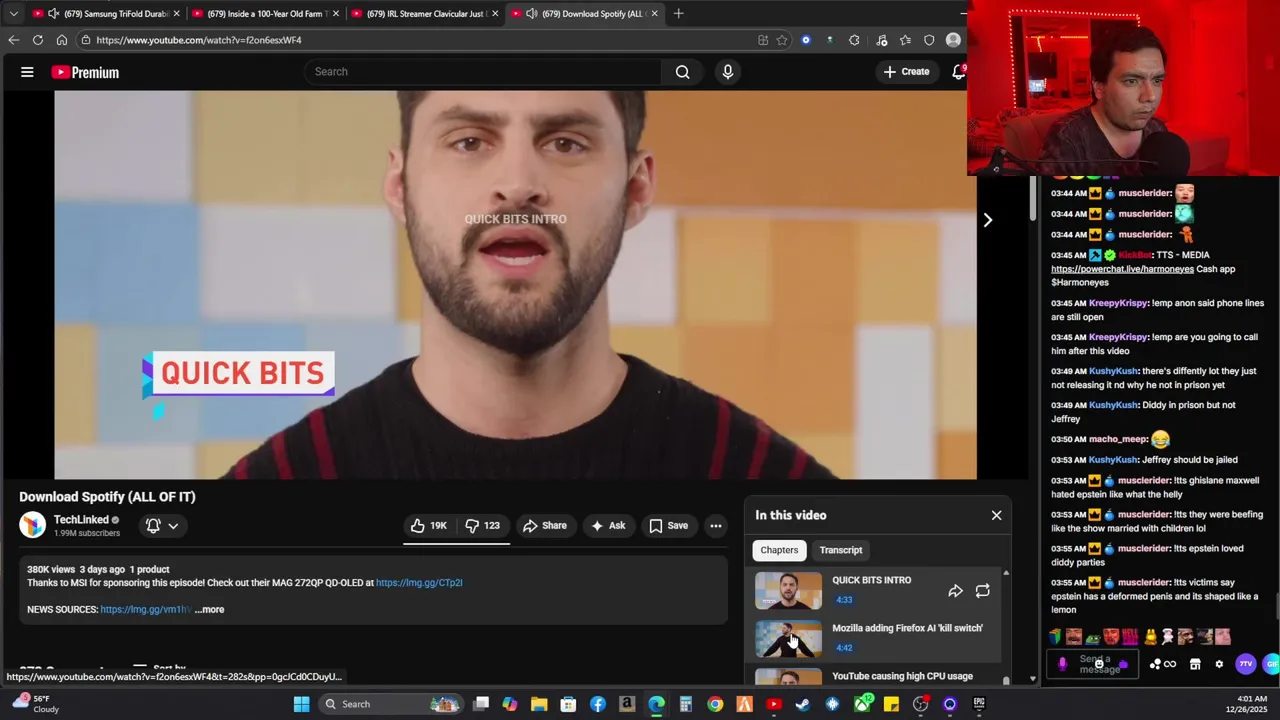1280x720 pixels.
Task: Open the lmg.gg/CTp2I sponsor link
Action: click(419, 583)
